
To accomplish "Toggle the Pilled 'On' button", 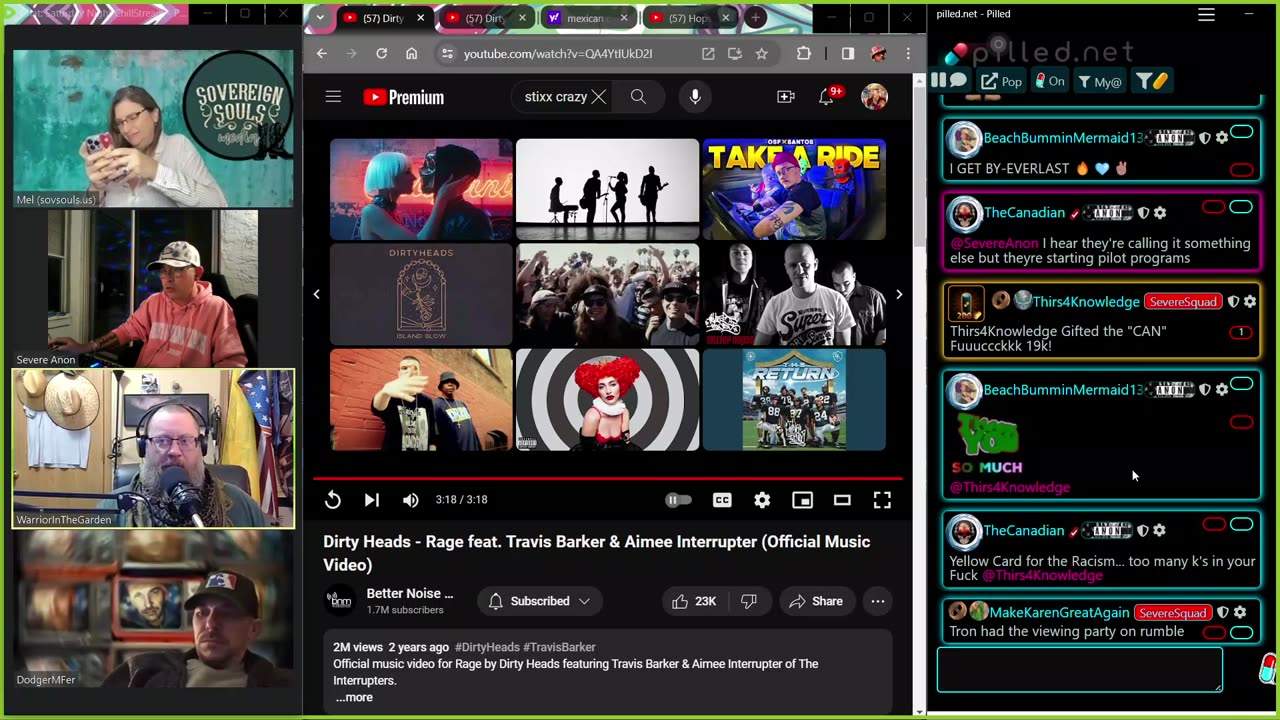I will click(1049, 82).
